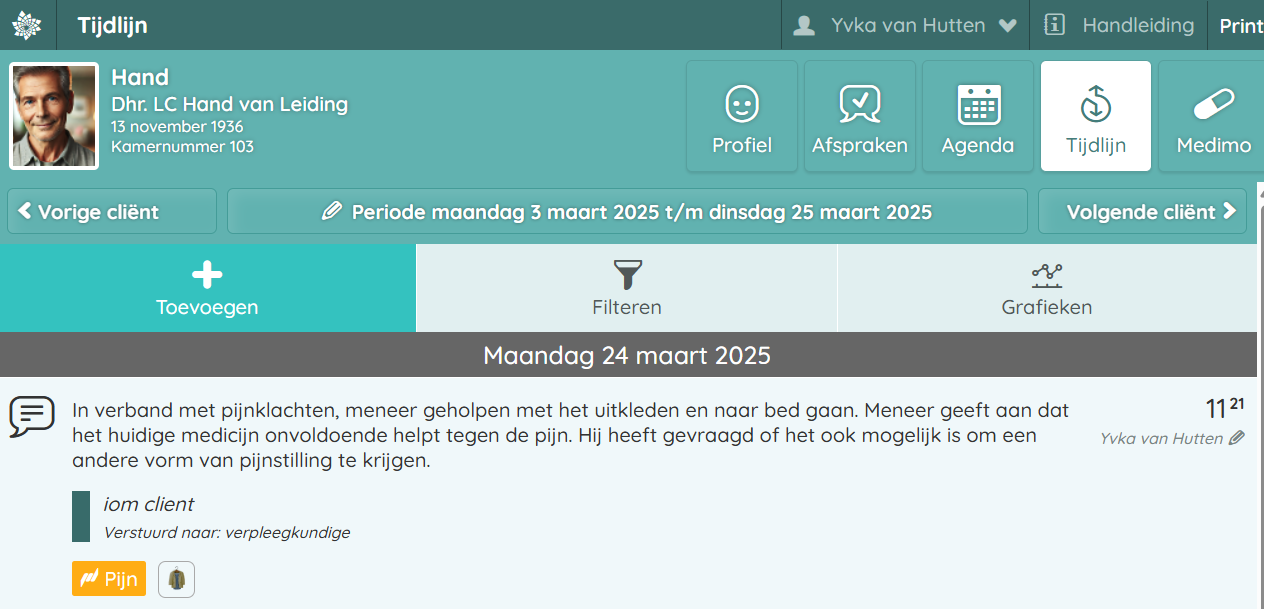
Task: Open the Agenda calendar icon
Action: (x=978, y=103)
